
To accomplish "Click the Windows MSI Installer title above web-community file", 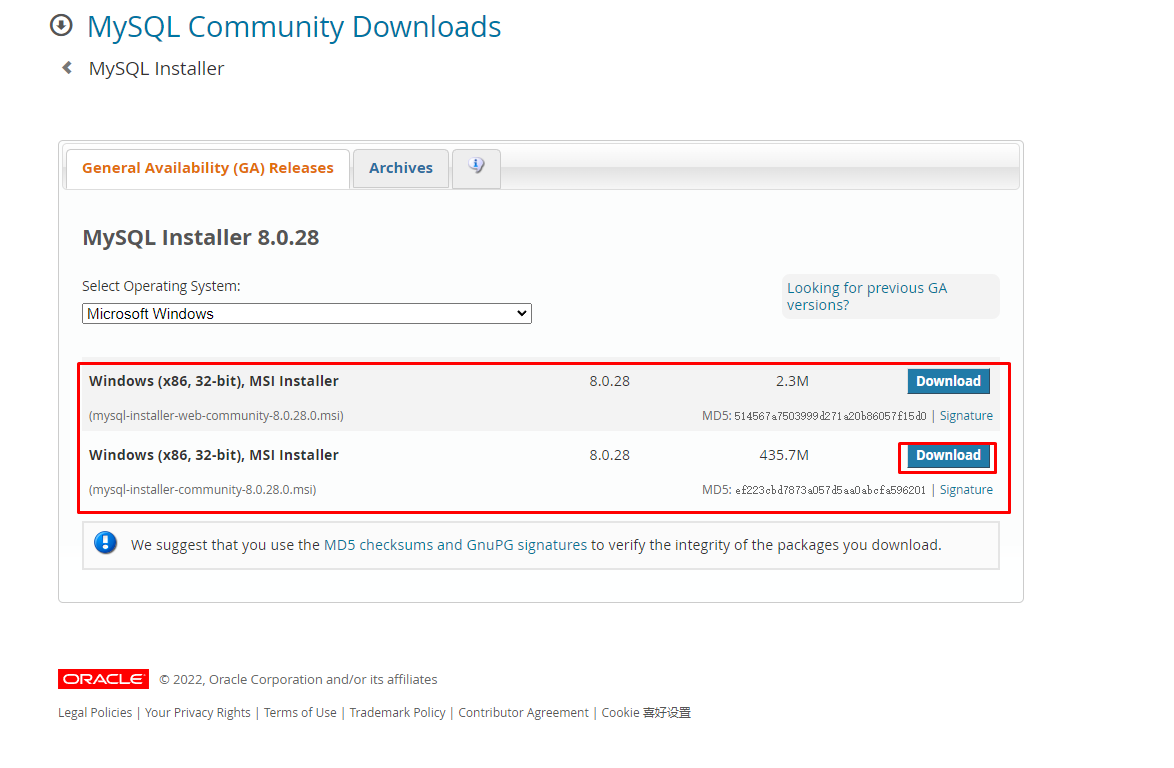I will pos(213,381).
